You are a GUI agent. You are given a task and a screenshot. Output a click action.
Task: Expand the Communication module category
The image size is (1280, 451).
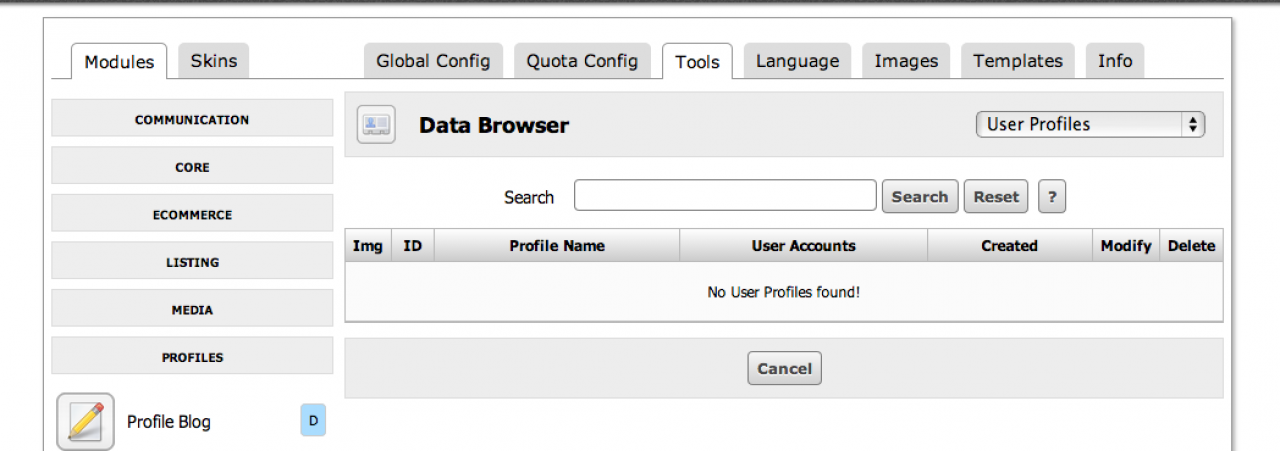[192, 120]
